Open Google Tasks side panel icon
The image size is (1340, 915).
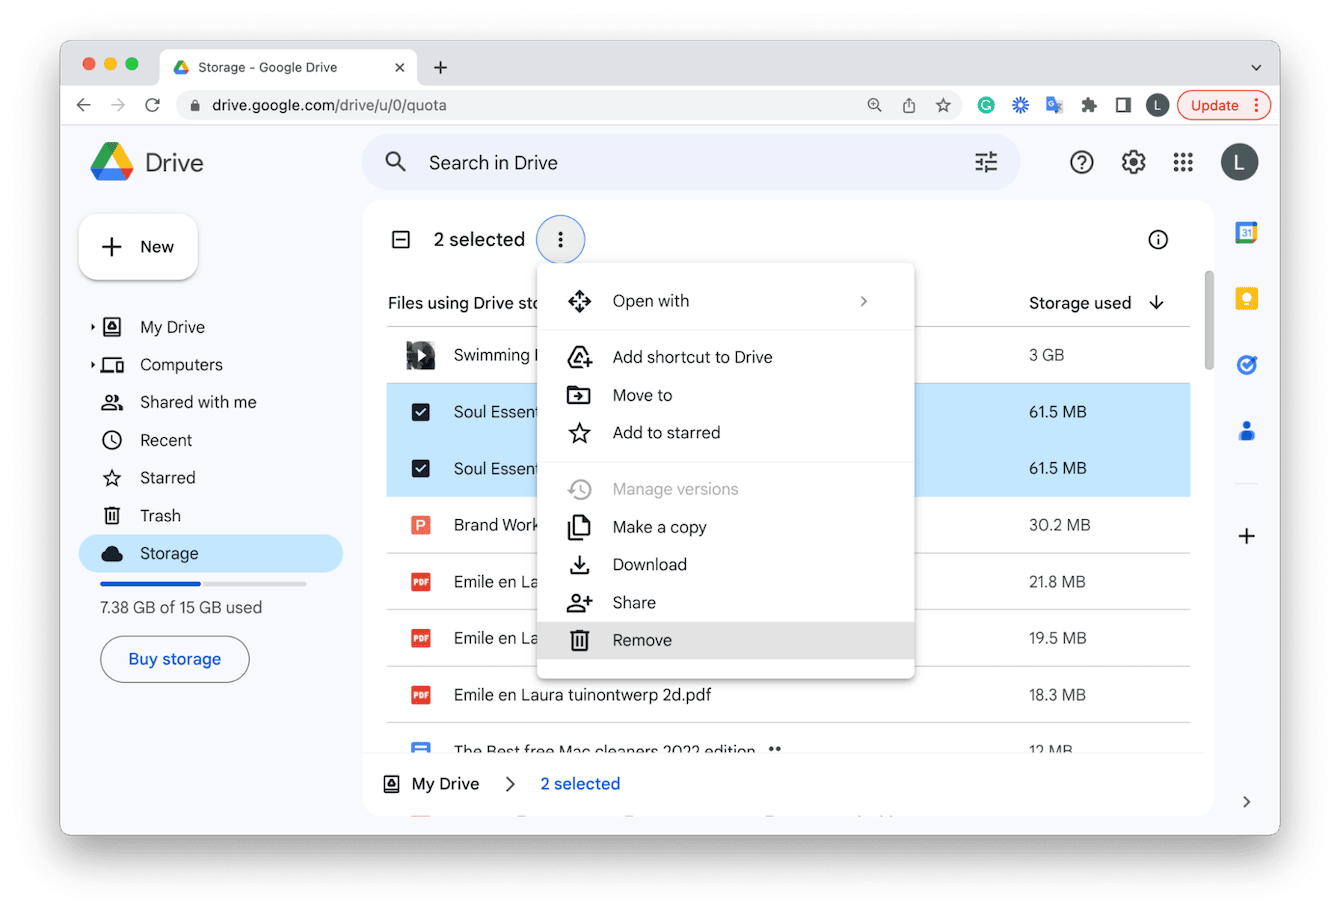pos(1246,365)
